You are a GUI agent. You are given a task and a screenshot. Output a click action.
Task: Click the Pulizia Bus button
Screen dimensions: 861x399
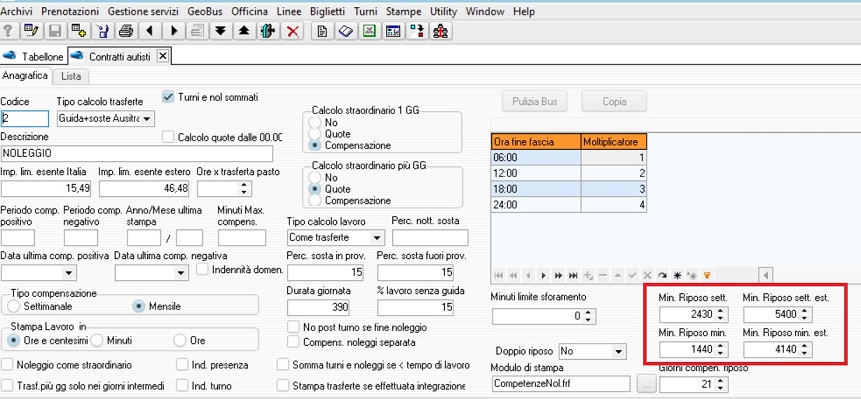(x=534, y=102)
